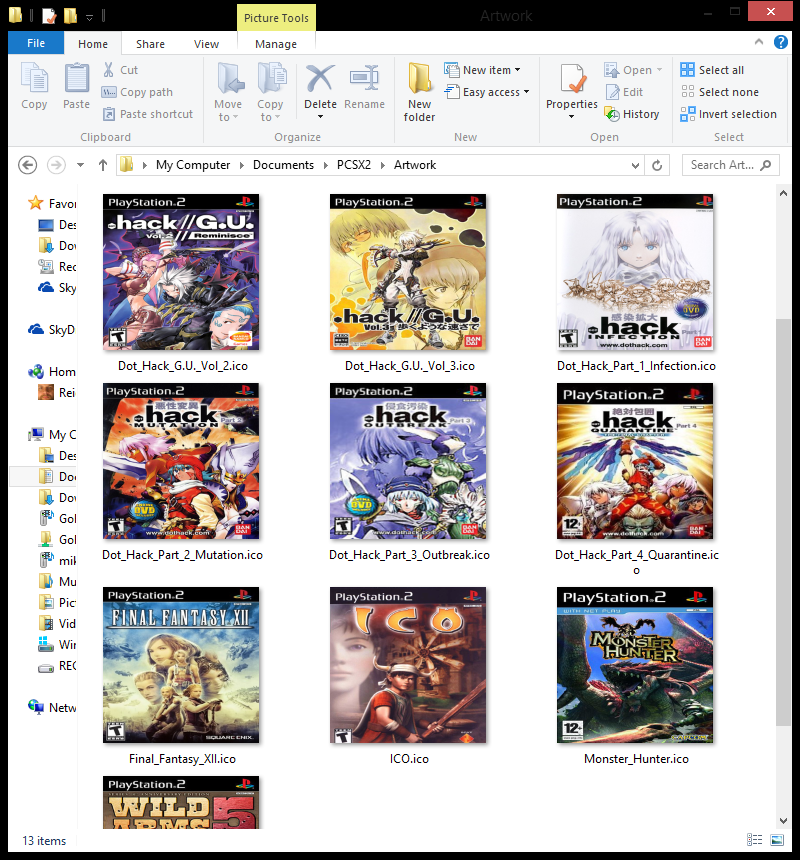800x860 pixels.
Task: Go up one folder level
Action: [x=103, y=165]
